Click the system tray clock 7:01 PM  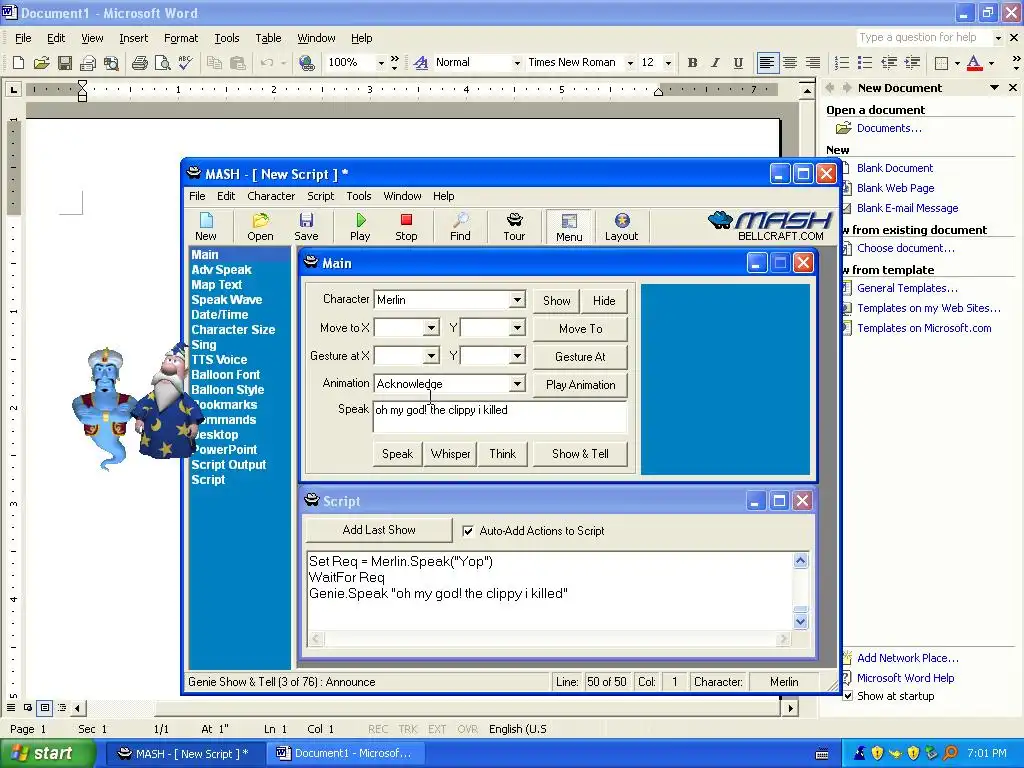point(987,753)
